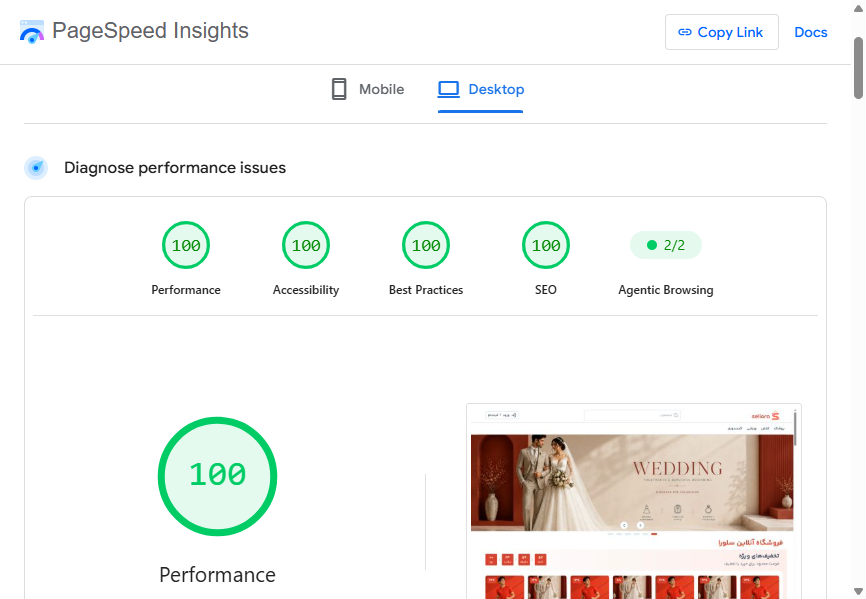Open the Docs link

click(810, 33)
